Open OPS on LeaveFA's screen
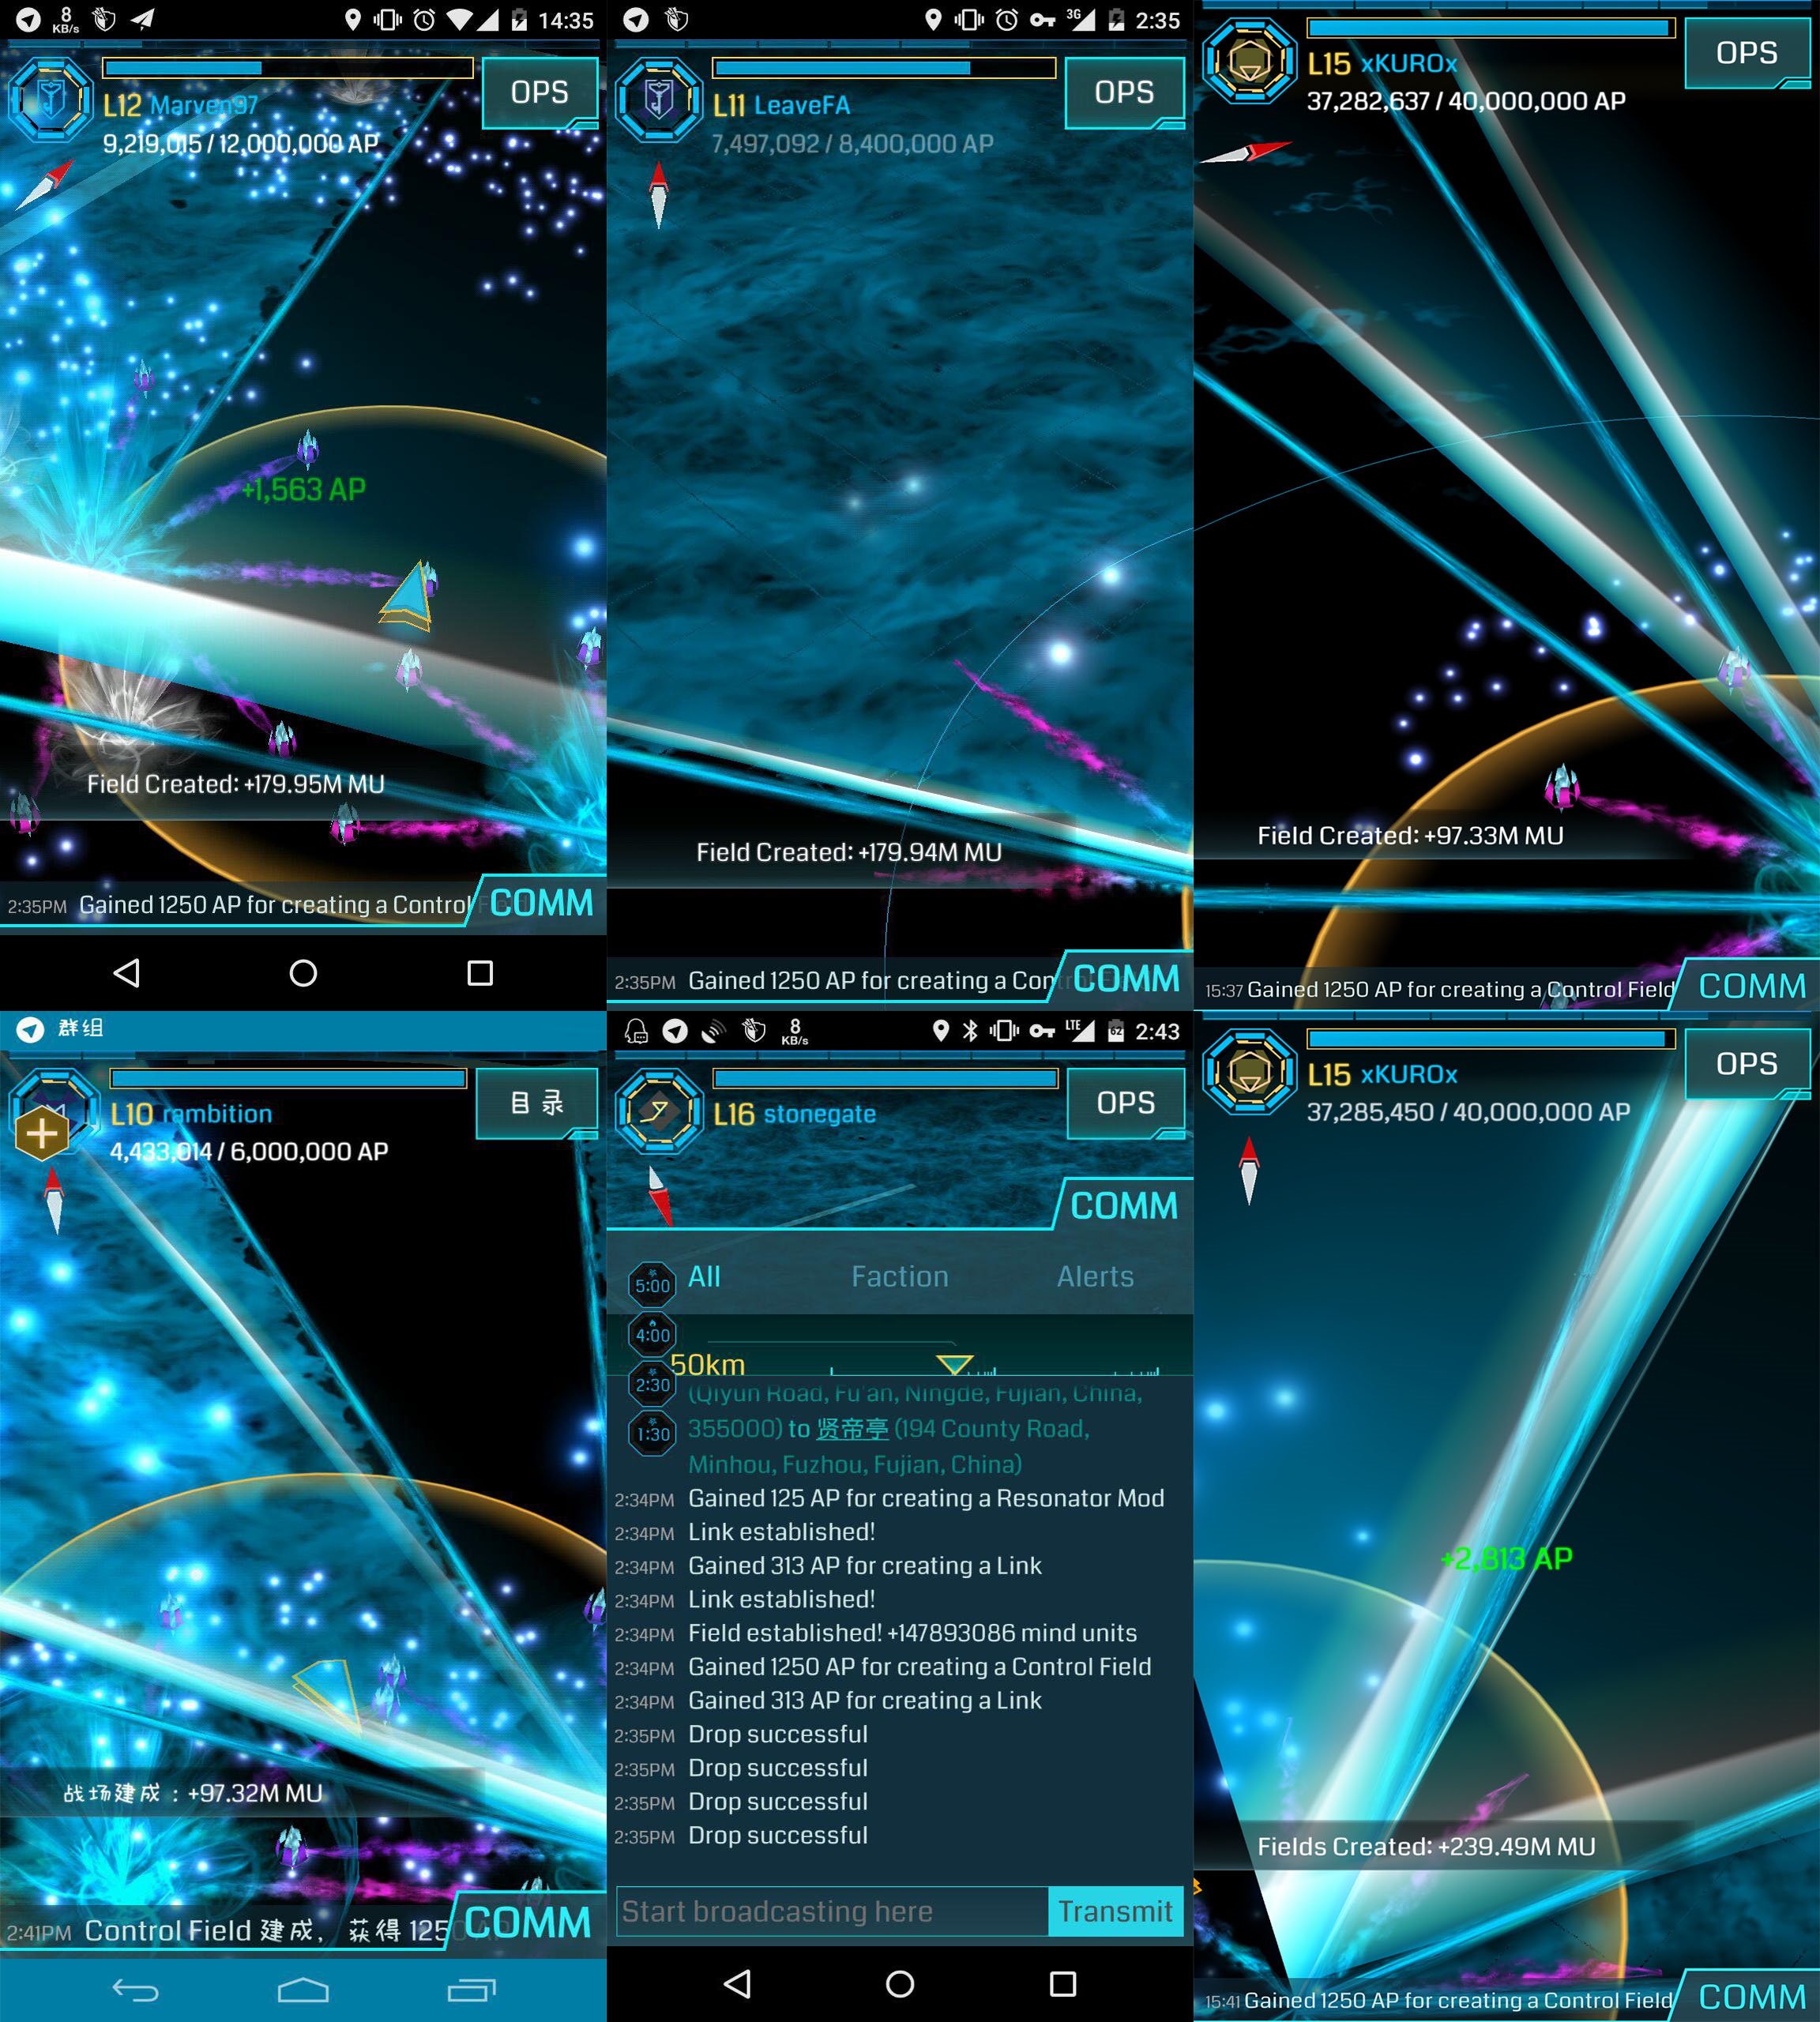The width and height of the screenshot is (1820, 2022). (1125, 93)
